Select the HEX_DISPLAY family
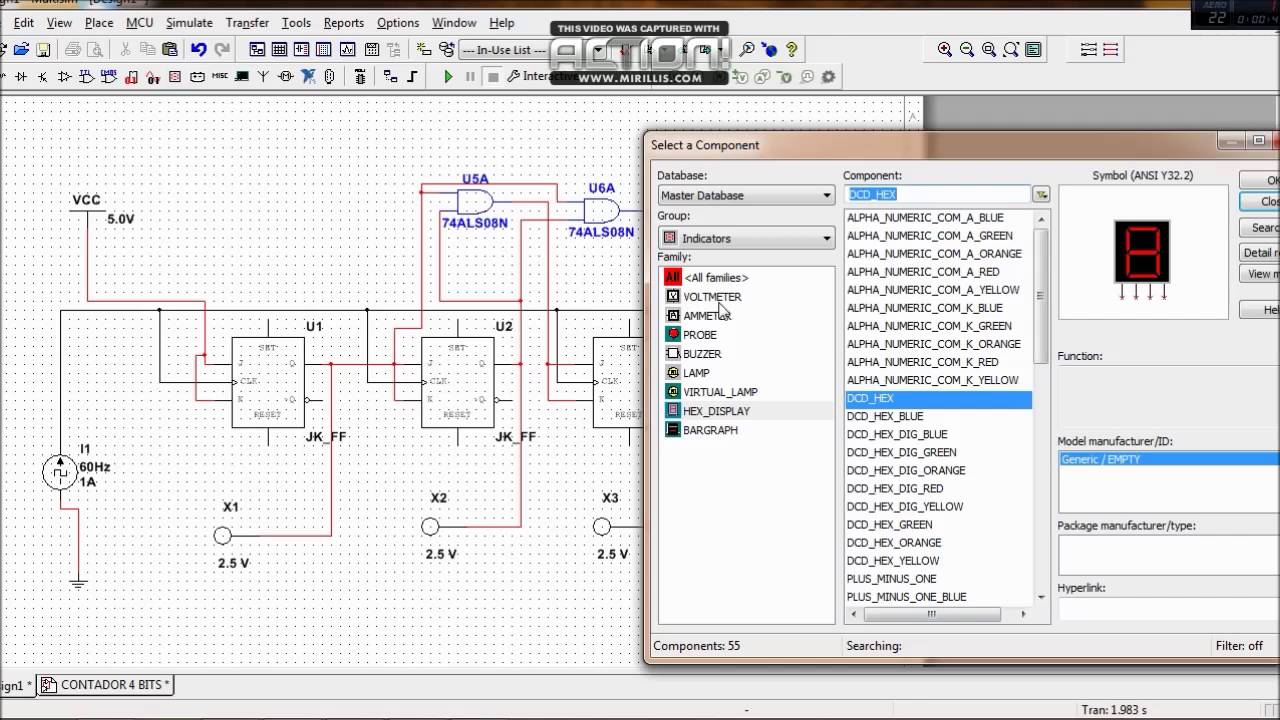The image size is (1280, 720). pos(716,410)
